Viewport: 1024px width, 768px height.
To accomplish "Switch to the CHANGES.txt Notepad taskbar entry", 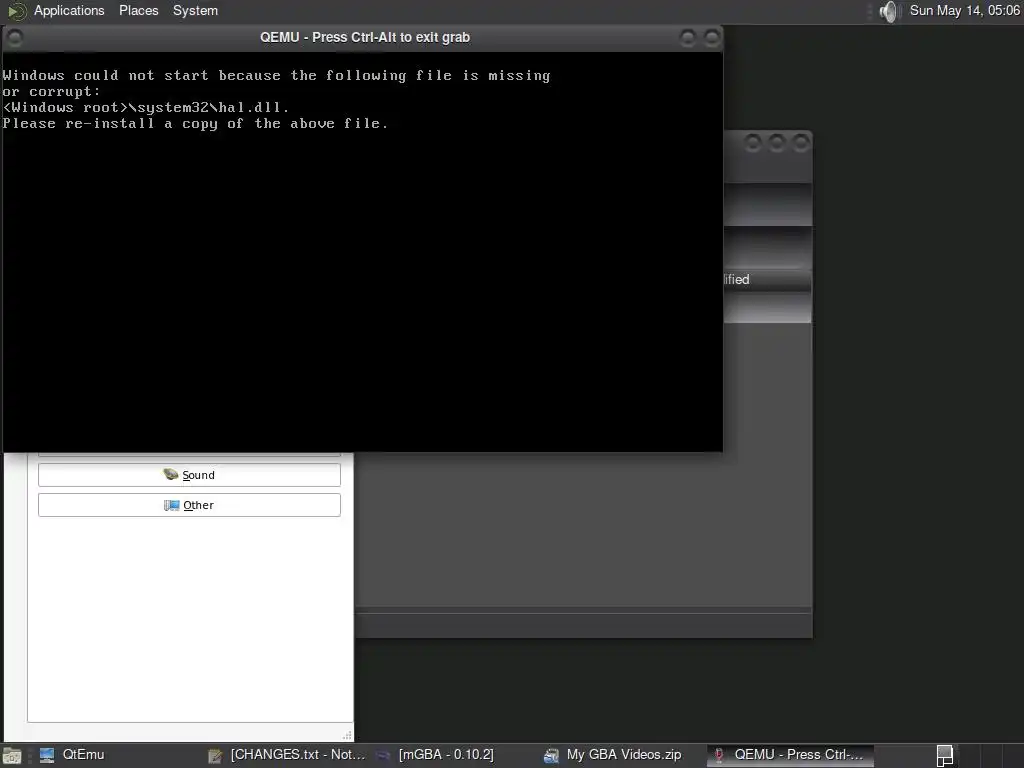I will (287, 755).
